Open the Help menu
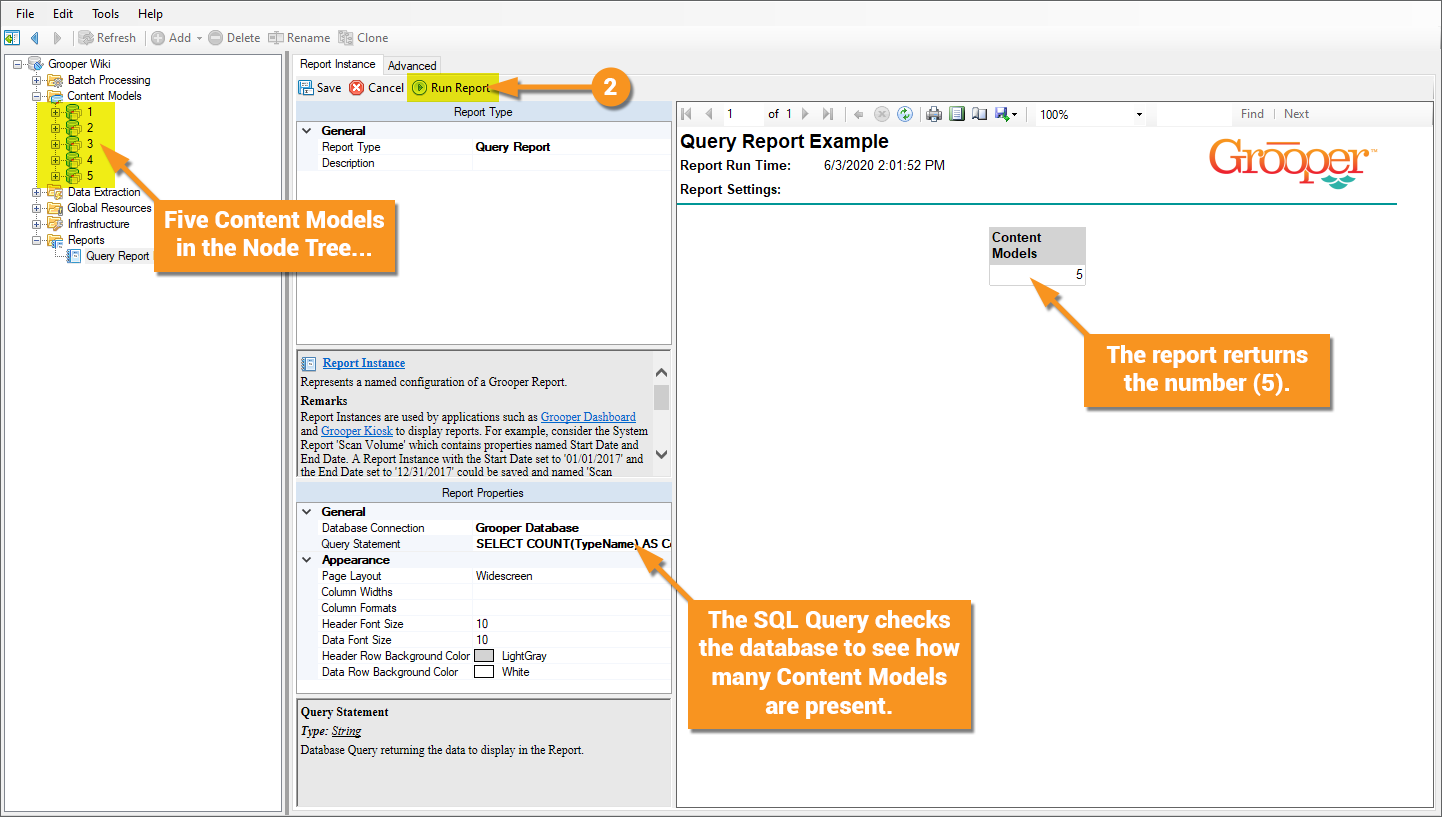 [150, 14]
